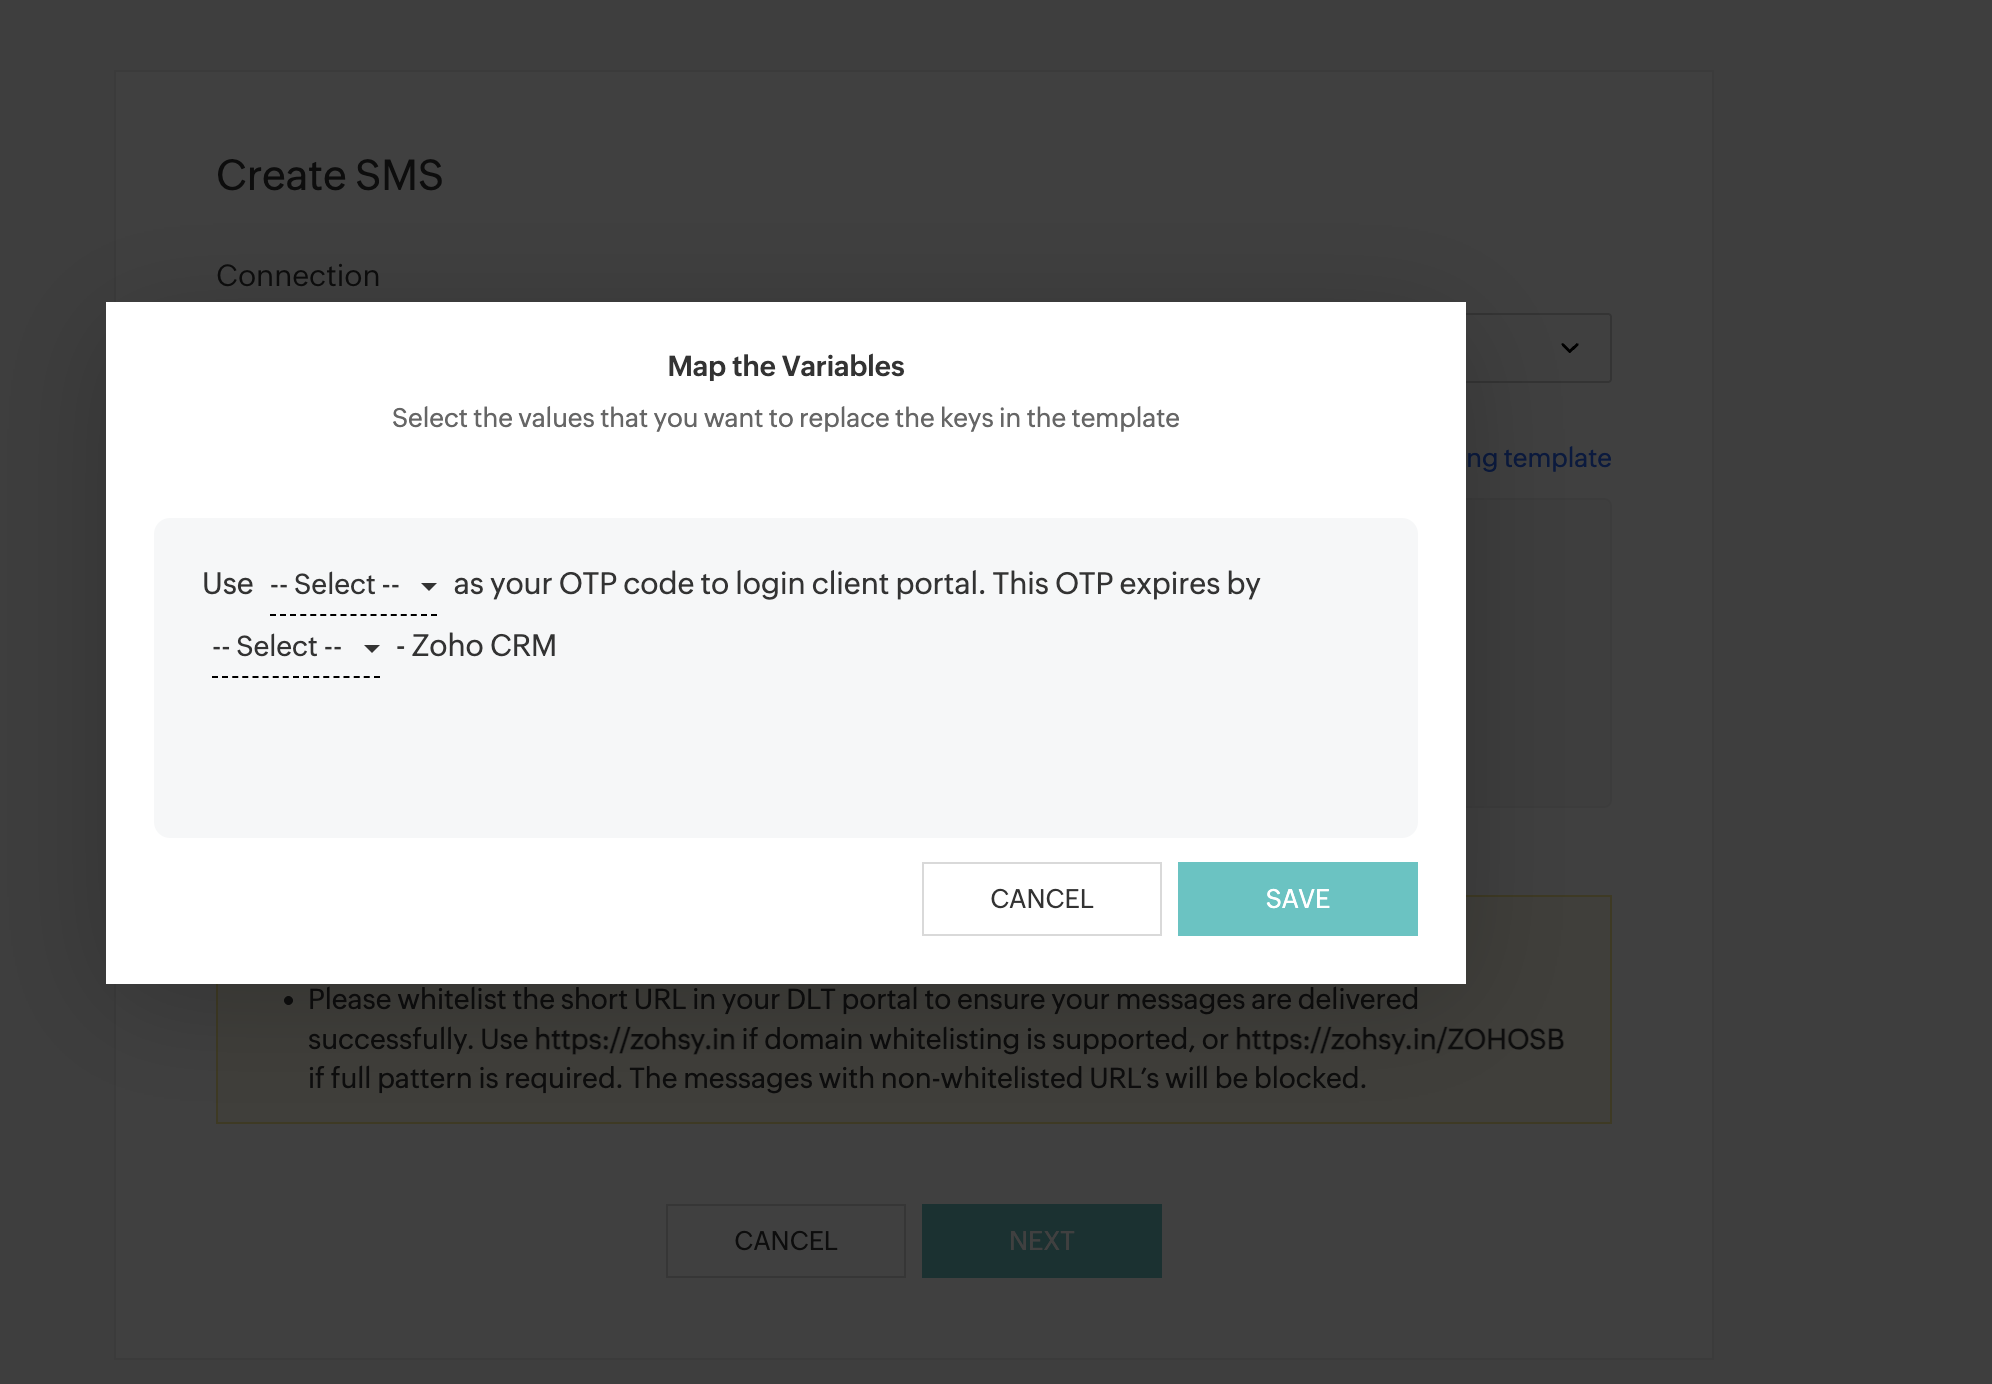Click the 'Select the values' instruction text

[x=785, y=418]
